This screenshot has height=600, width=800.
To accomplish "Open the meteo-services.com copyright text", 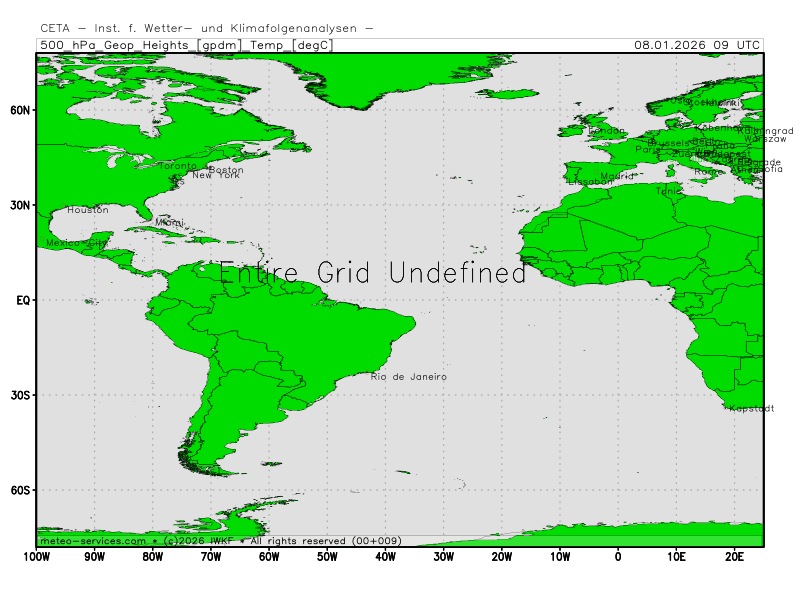I will [x=220, y=541].
